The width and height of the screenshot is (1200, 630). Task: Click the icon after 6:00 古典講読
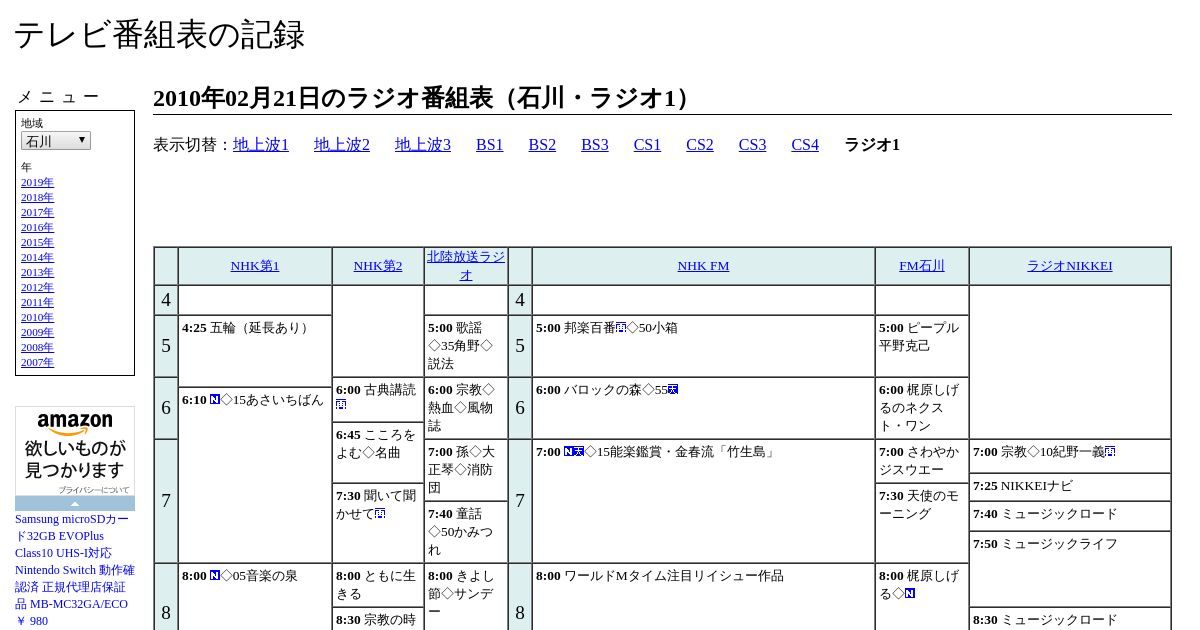(x=341, y=405)
